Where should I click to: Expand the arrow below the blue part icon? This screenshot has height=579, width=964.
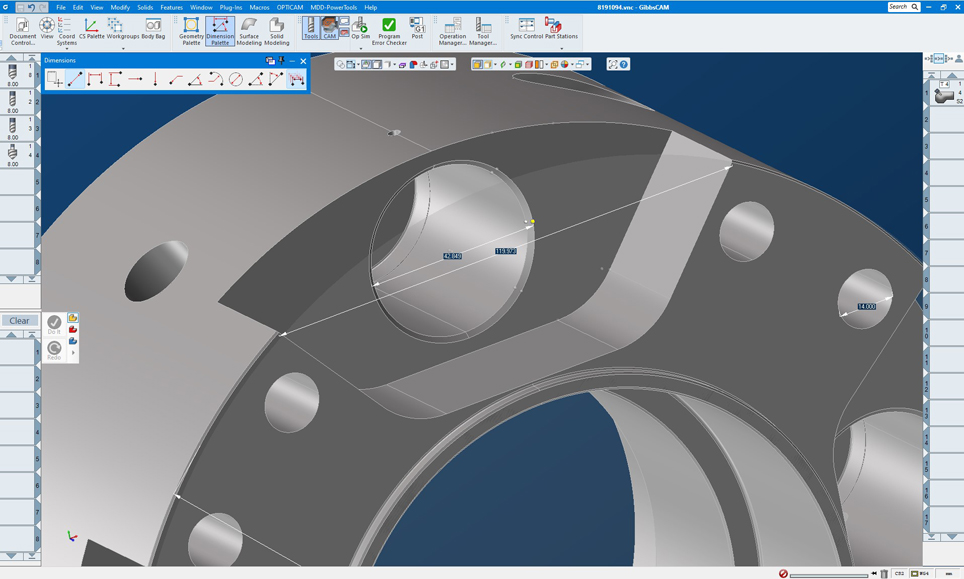pos(73,353)
